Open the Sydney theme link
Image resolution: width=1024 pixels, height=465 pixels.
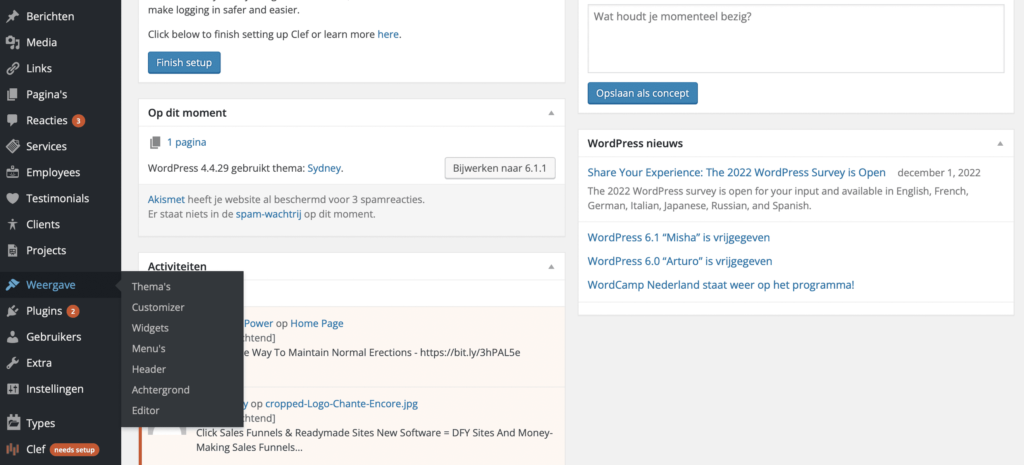pos(324,168)
